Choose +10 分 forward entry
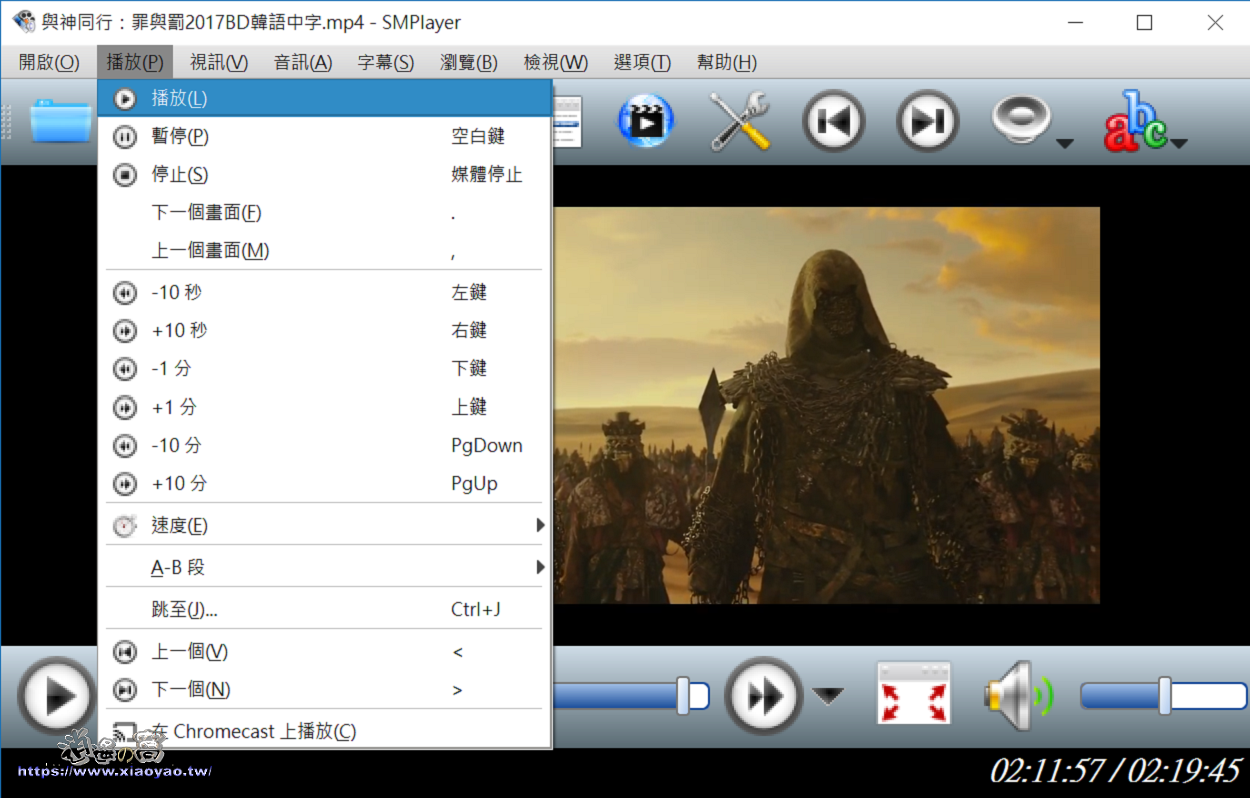Image resolution: width=1250 pixels, height=798 pixels. [325, 483]
